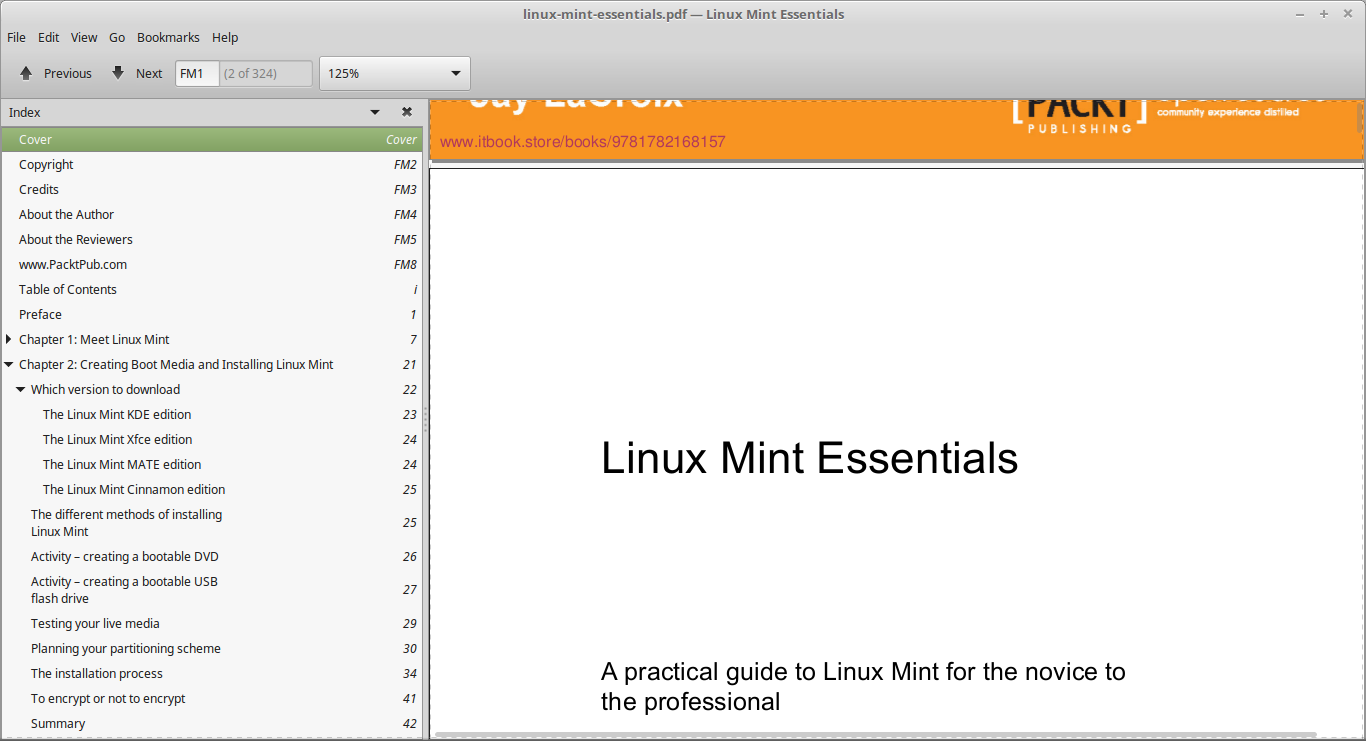Select the www.PacktPub.com index entry
The image size is (1366, 741).
(212, 264)
